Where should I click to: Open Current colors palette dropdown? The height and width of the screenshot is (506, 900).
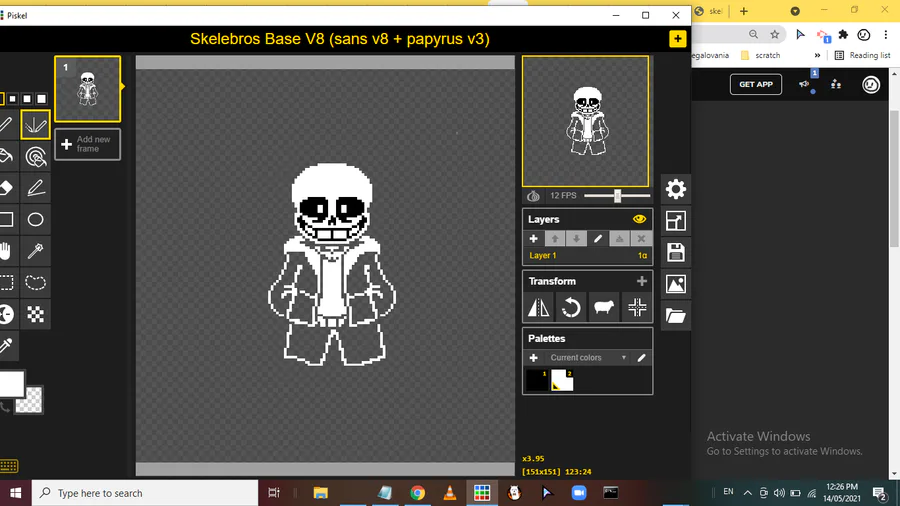[x=588, y=357]
